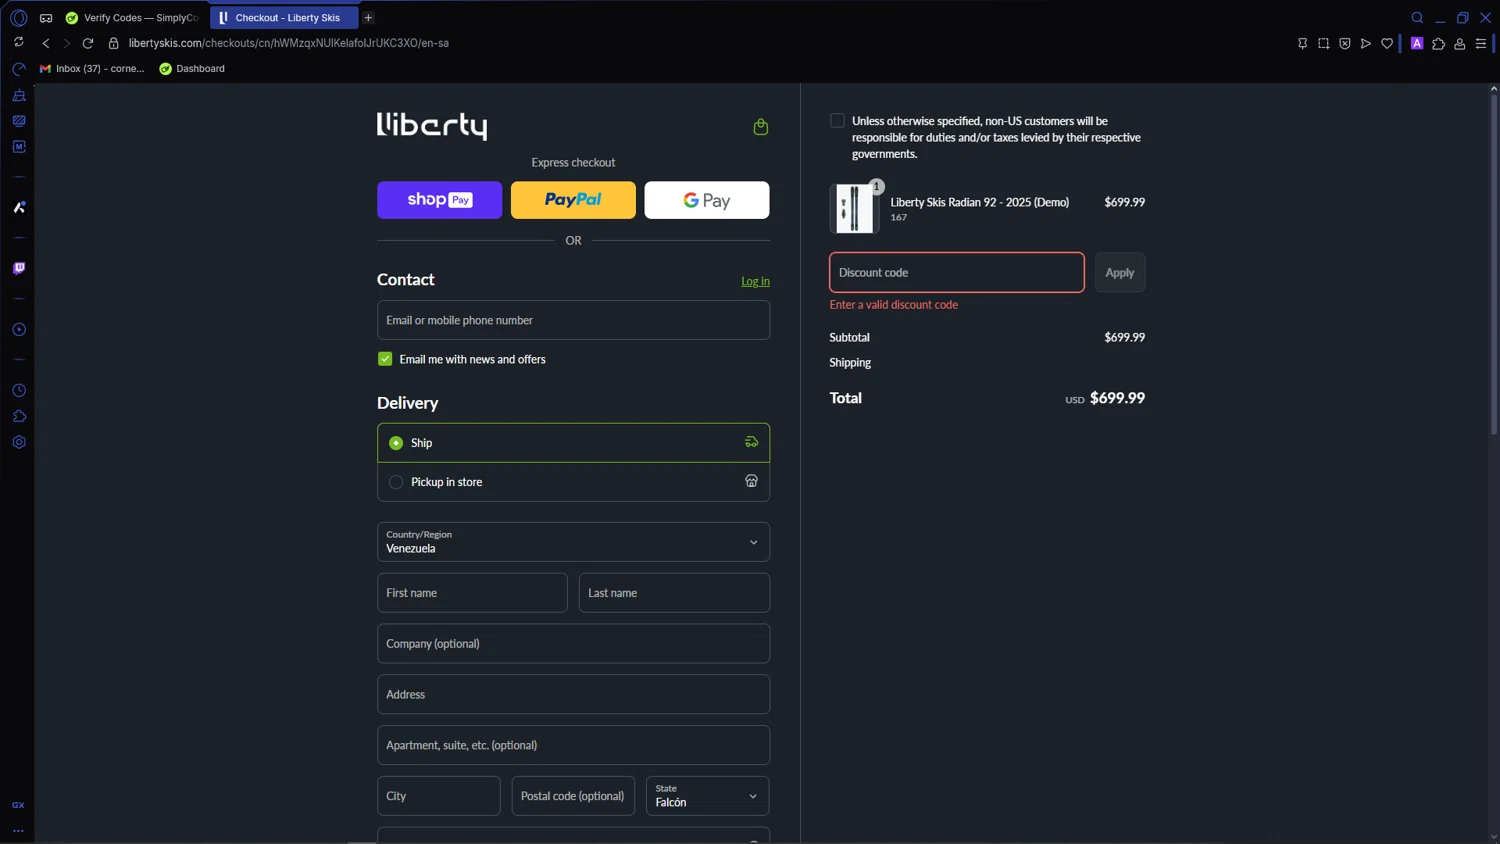
Task: Focus the Discount code field
Action: click(x=957, y=272)
